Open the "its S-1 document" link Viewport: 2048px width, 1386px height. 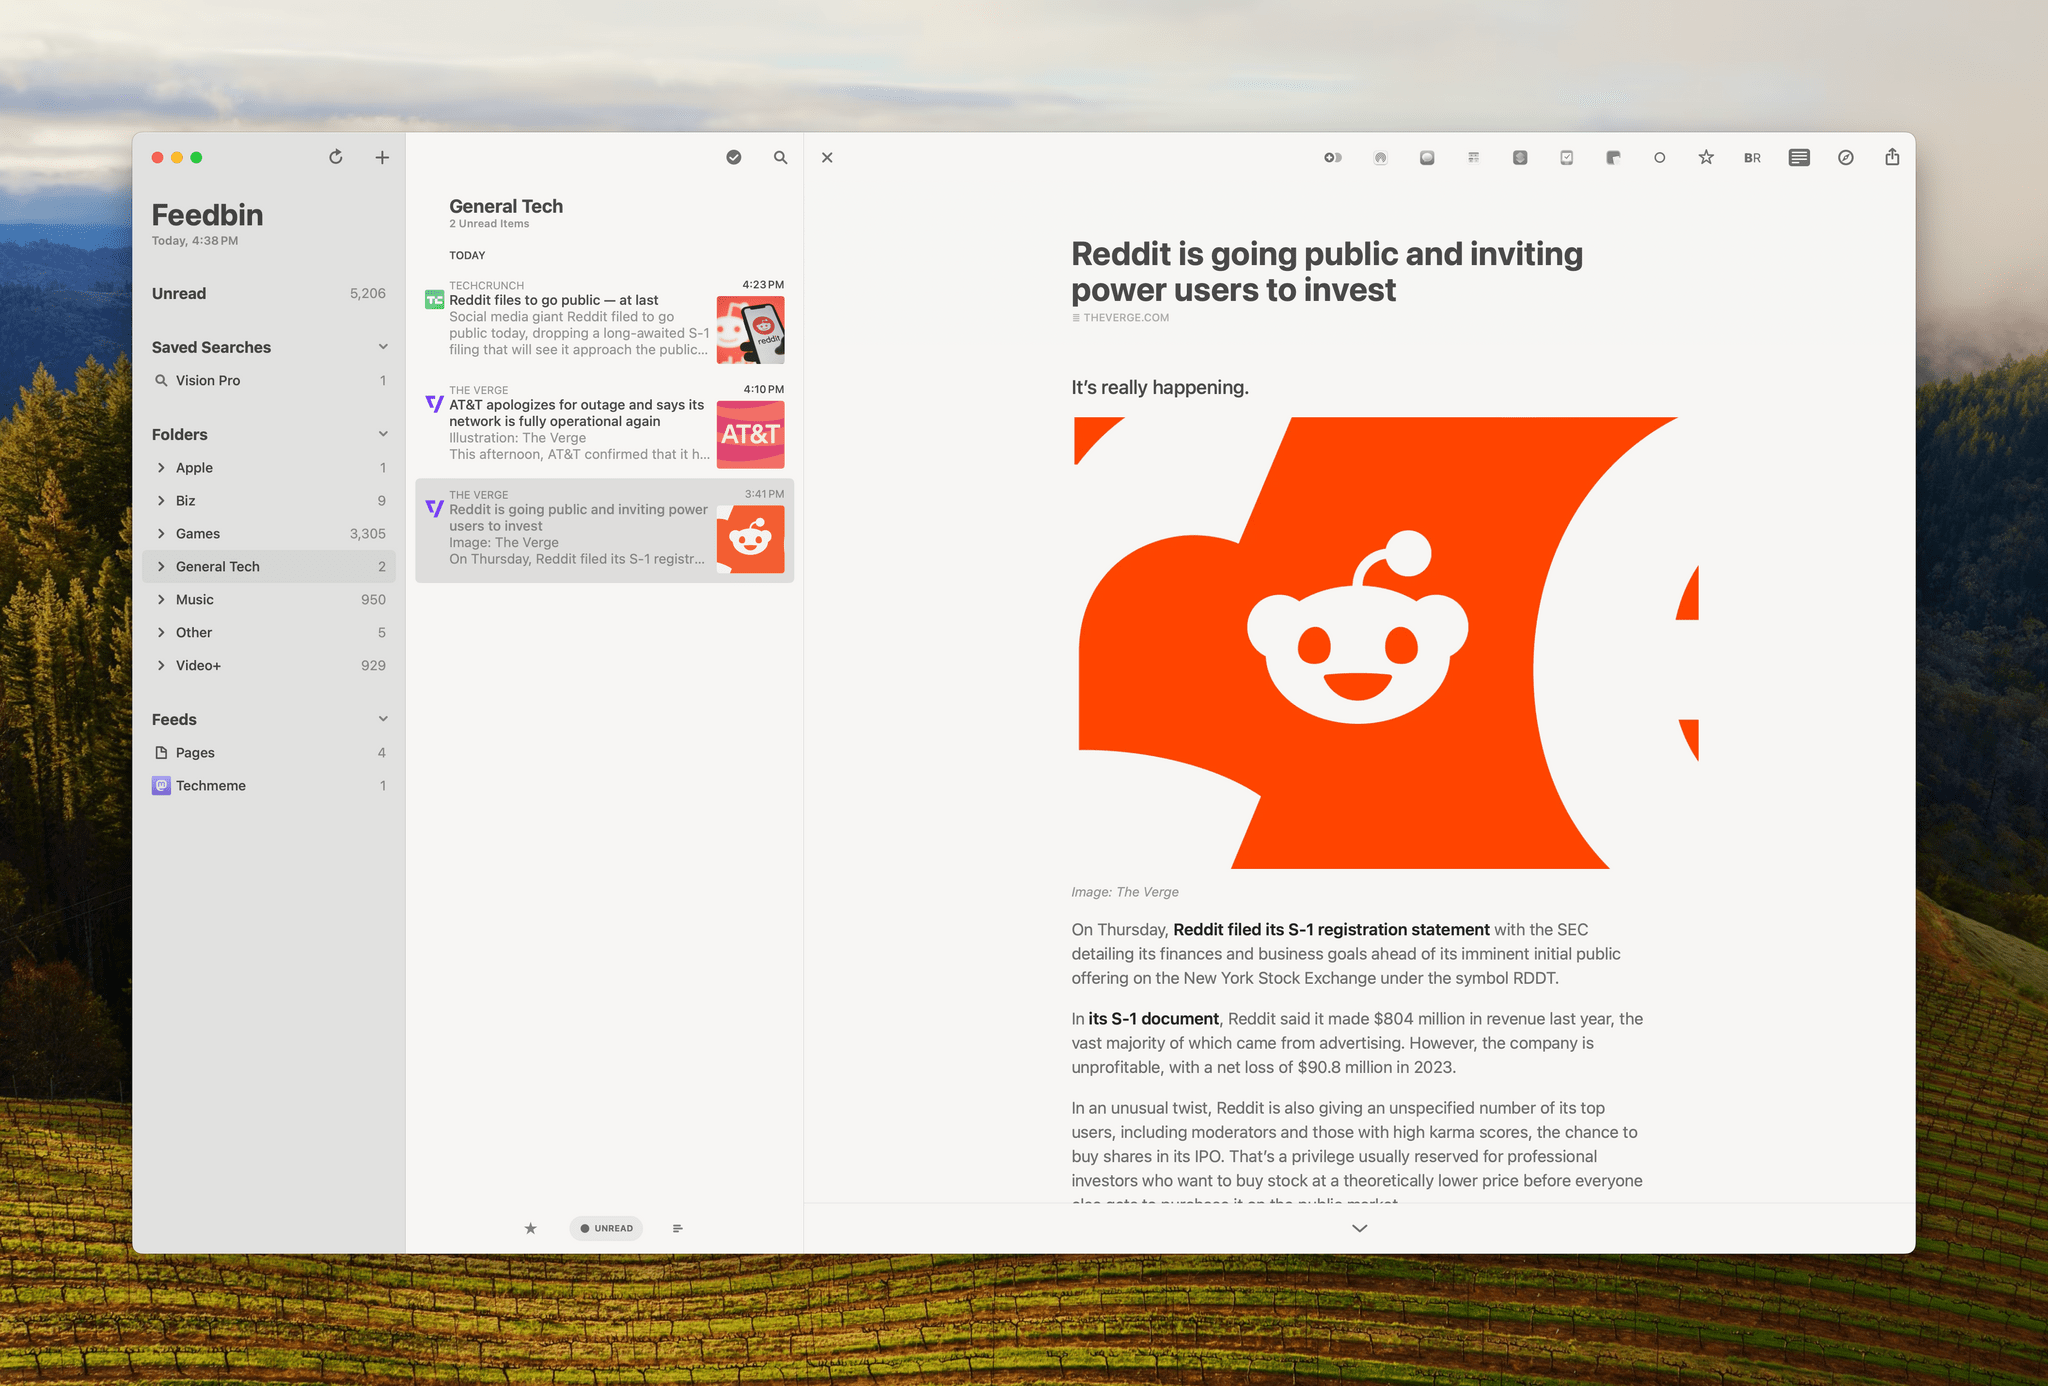(x=1153, y=1018)
